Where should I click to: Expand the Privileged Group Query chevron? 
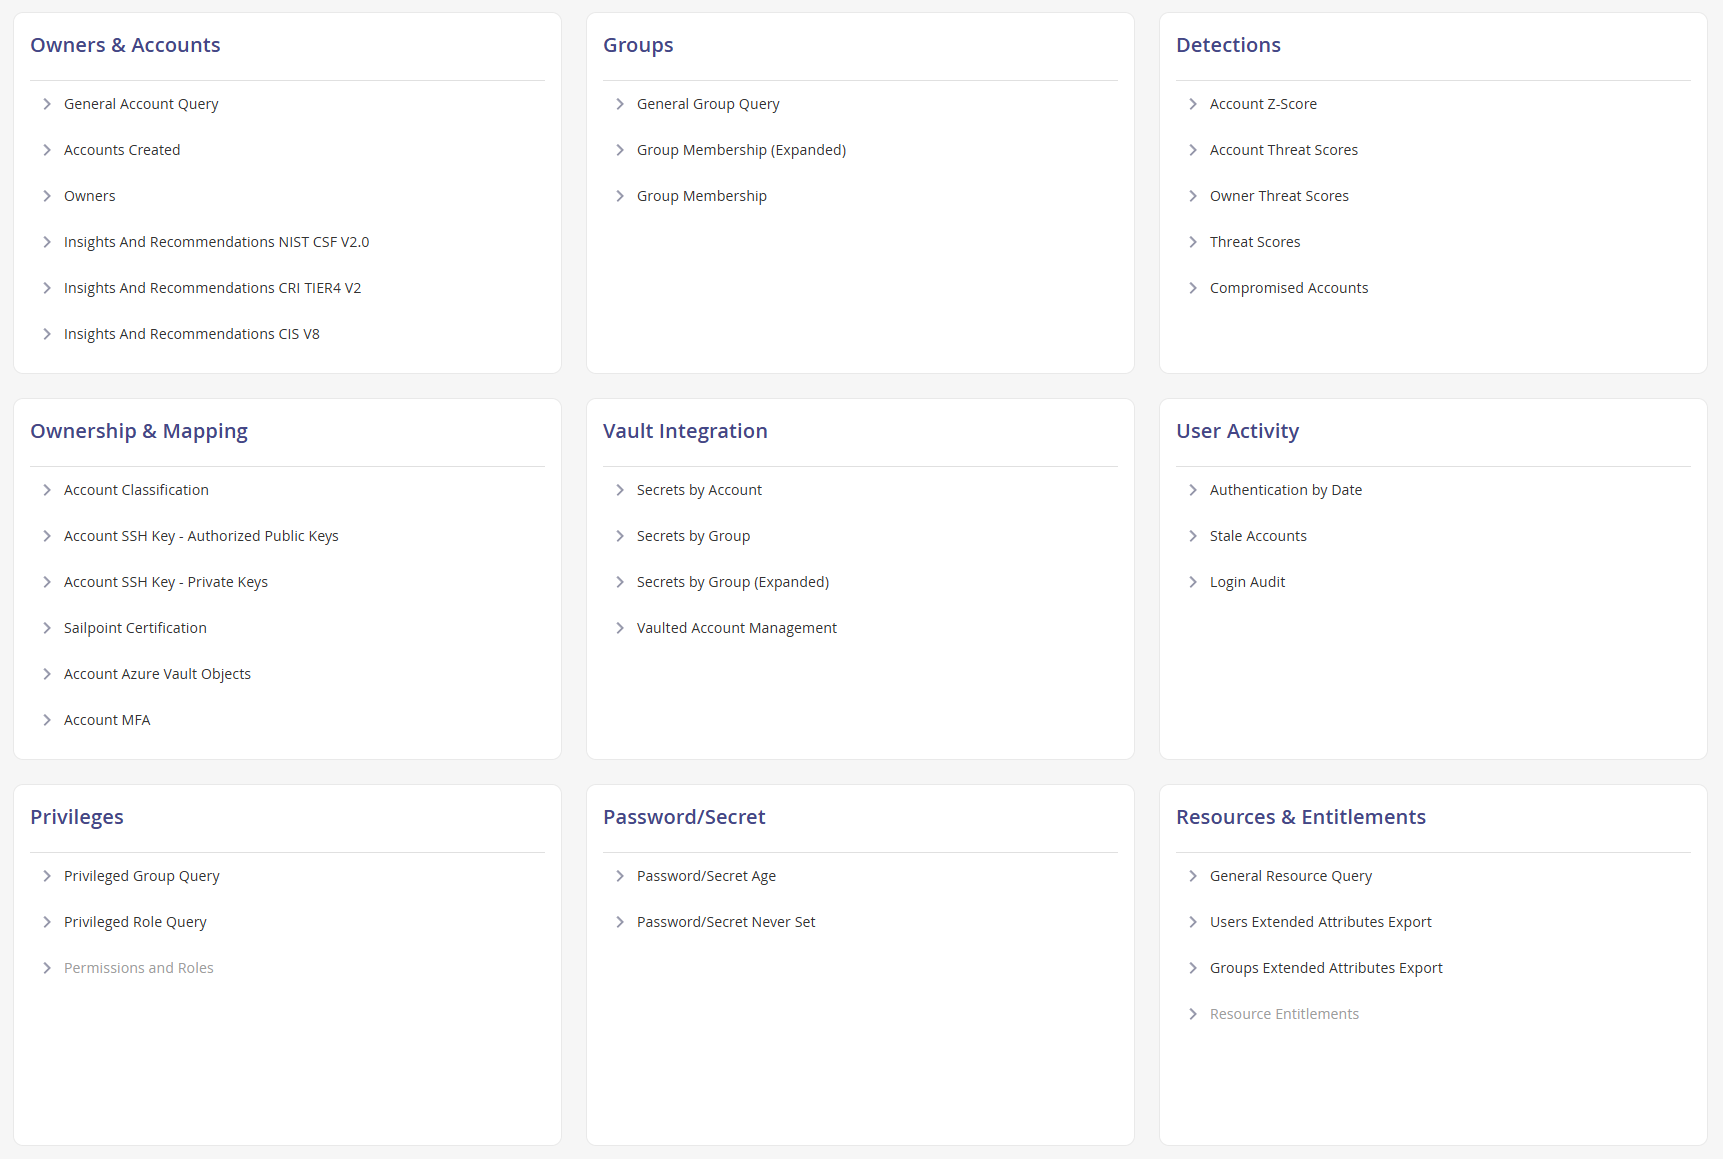(x=47, y=876)
